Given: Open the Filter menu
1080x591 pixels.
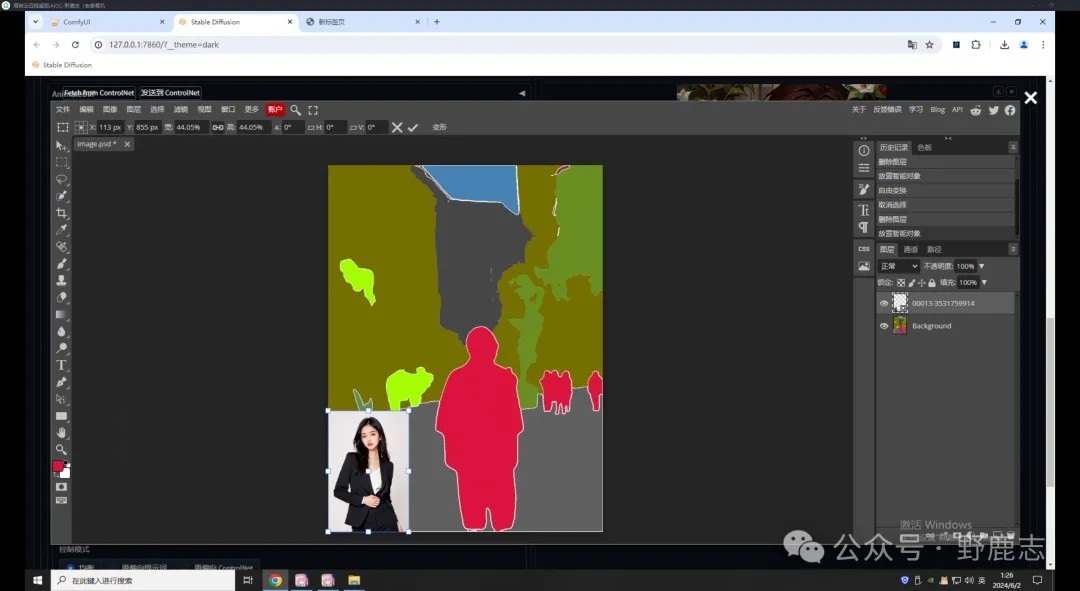Looking at the screenshot, I should coord(180,110).
